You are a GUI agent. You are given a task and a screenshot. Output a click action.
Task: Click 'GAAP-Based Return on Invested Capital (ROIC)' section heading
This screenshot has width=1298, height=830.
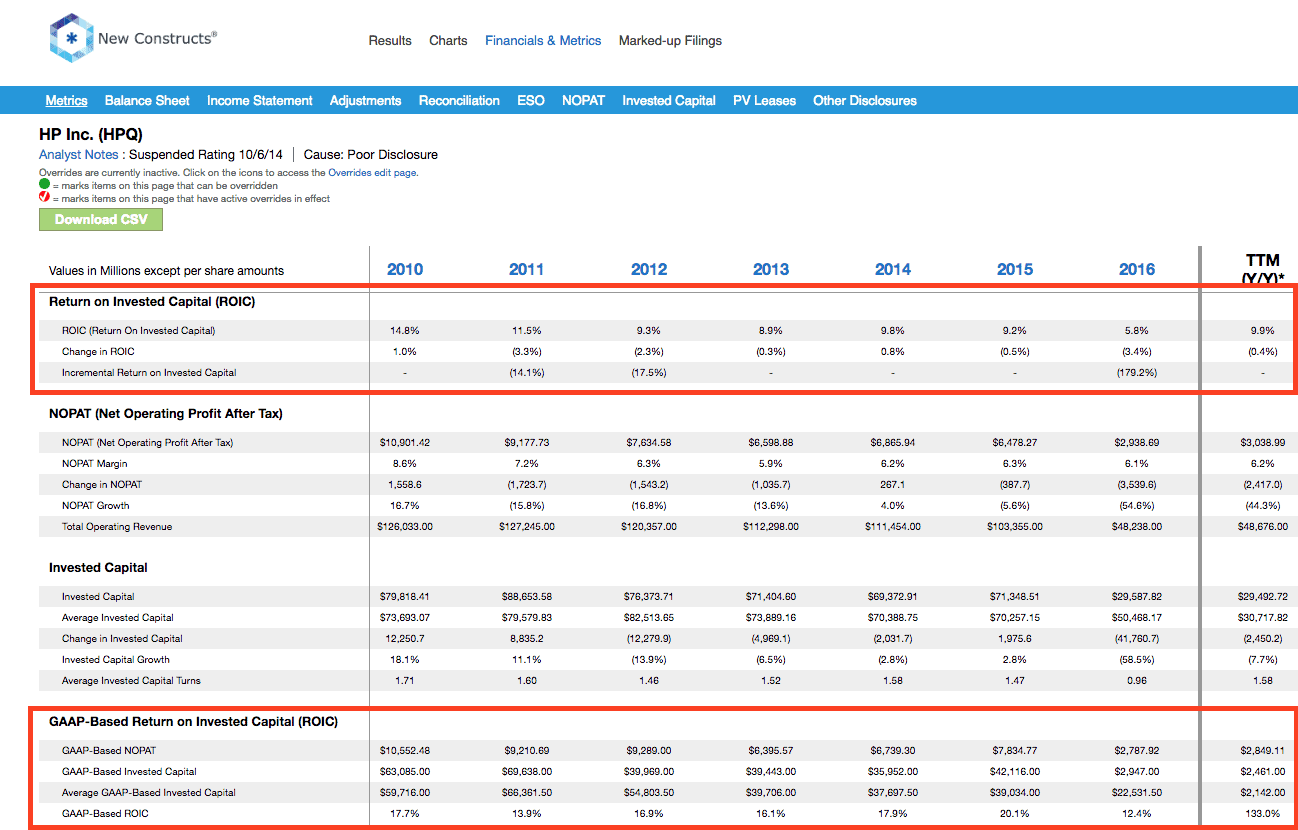193,722
